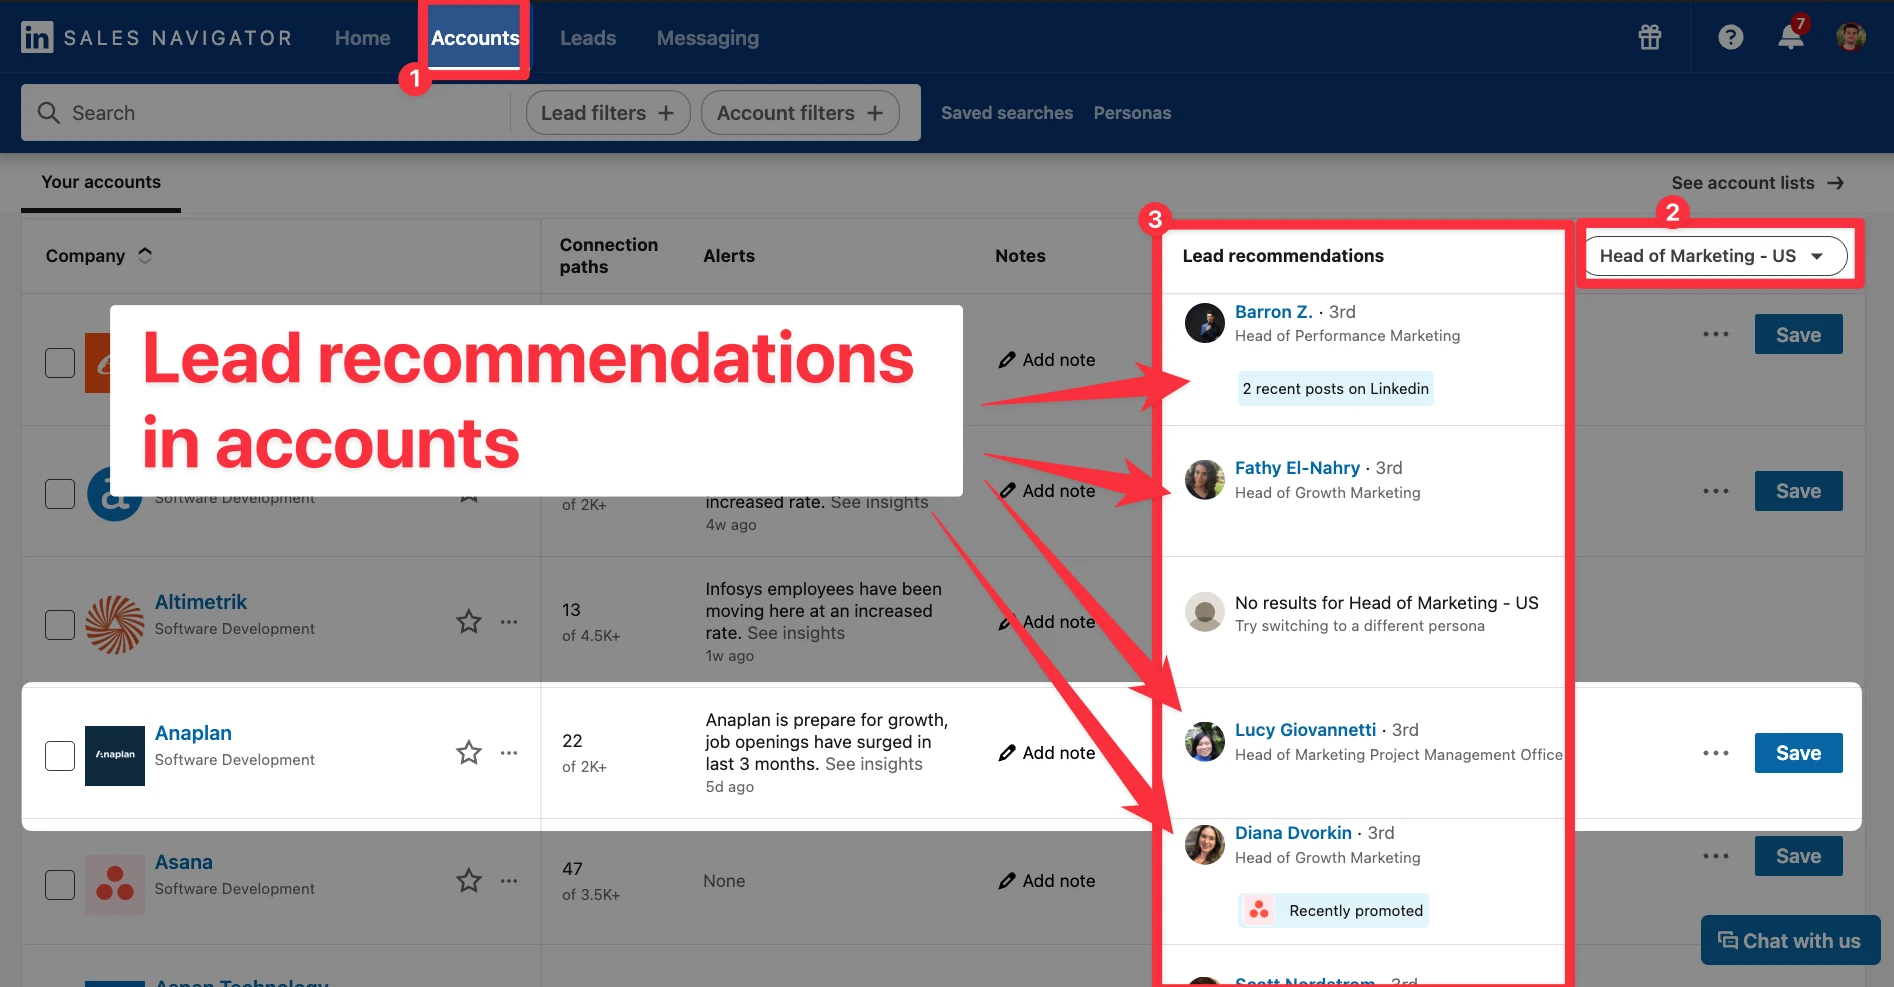The image size is (1894, 987).
Task: Expand Account filters
Action: pyautogui.click(x=800, y=113)
